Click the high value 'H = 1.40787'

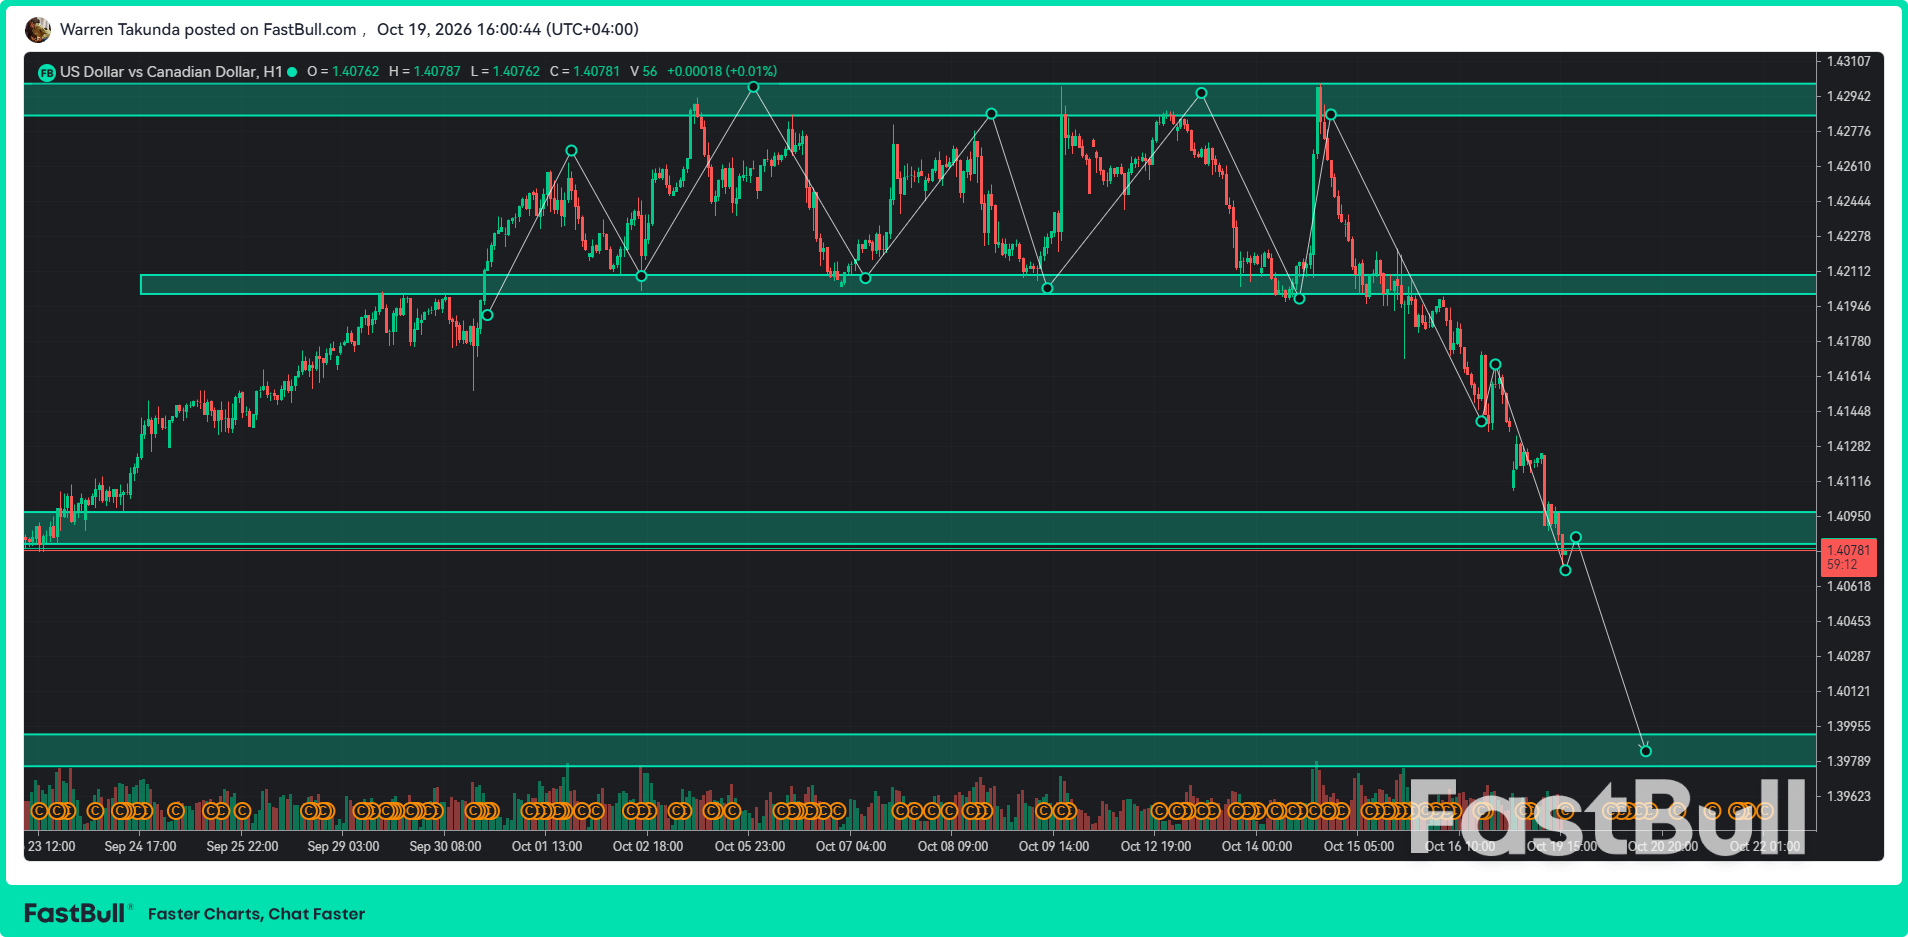pos(425,72)
